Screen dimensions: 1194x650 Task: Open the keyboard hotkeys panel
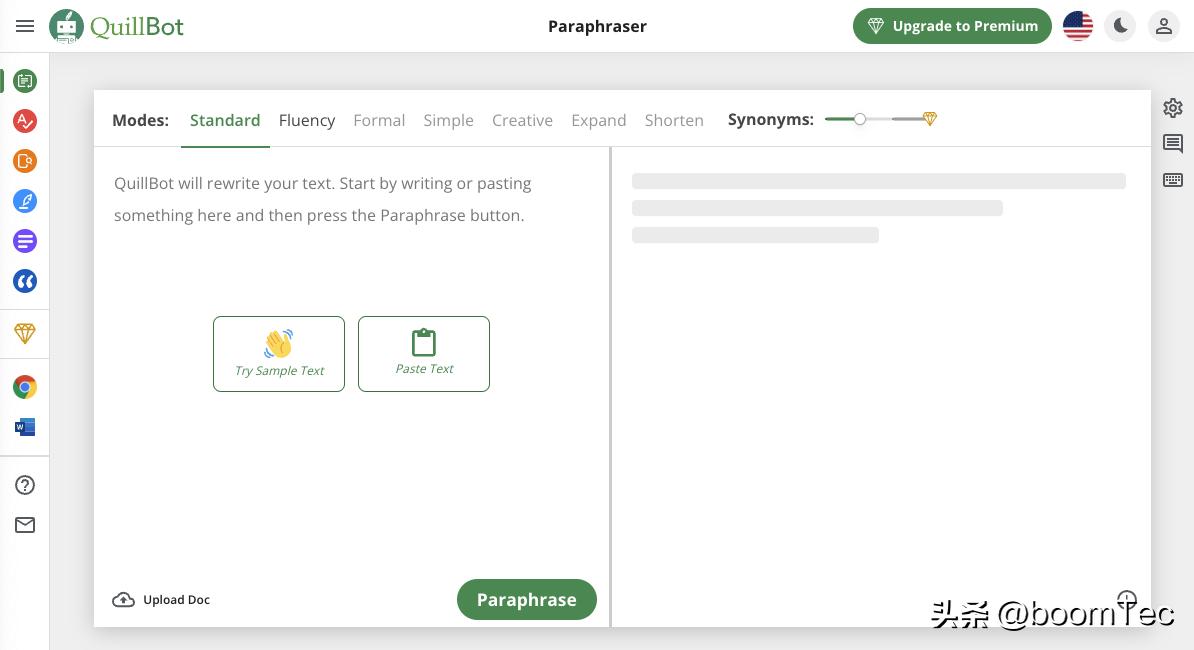[x=1173, y=180]
